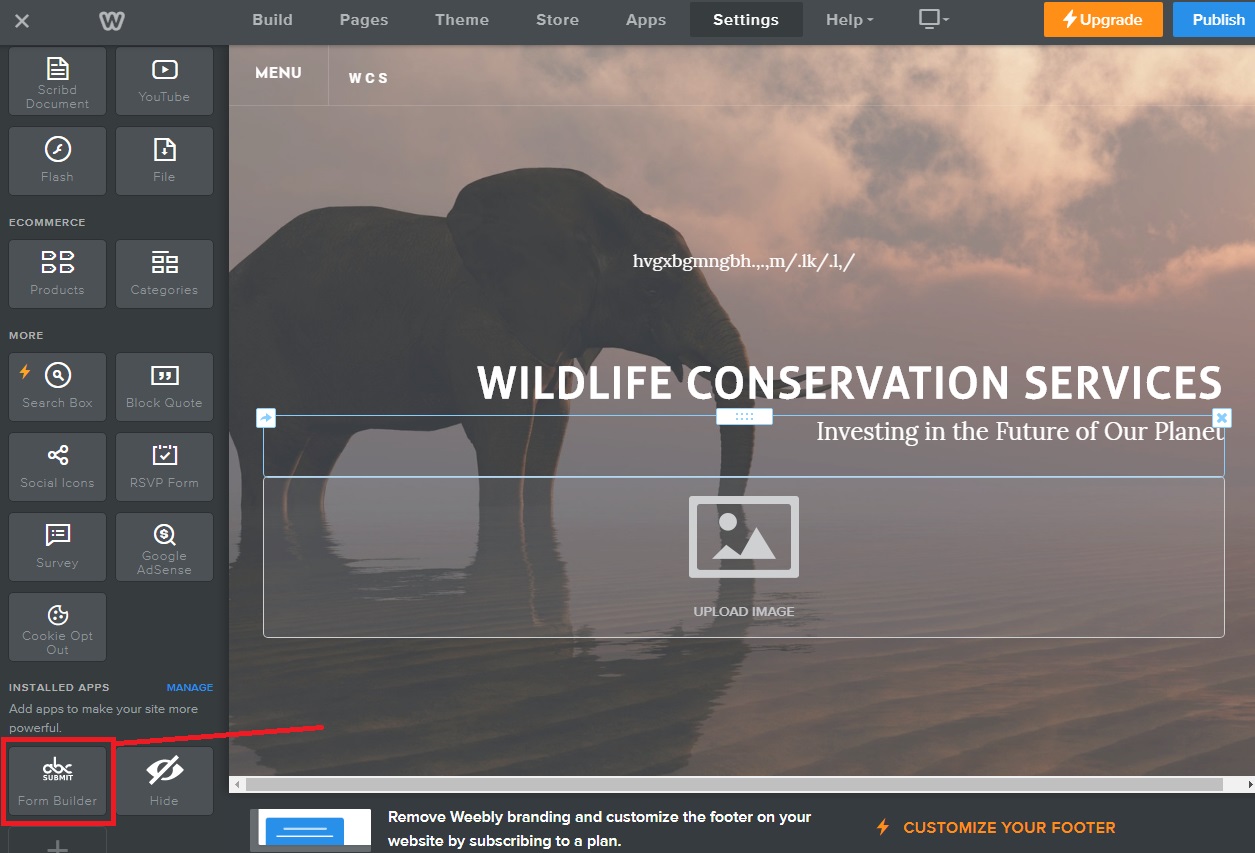
Task: Select the Products ecommerce element
Action: [57, 273]
